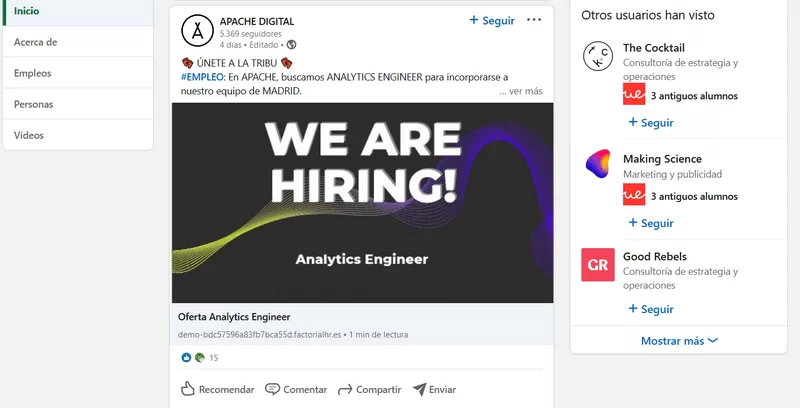Follow The Cocktail with Seguir
The width and height of the screenshot is (800, 408).
pos(651,122)
